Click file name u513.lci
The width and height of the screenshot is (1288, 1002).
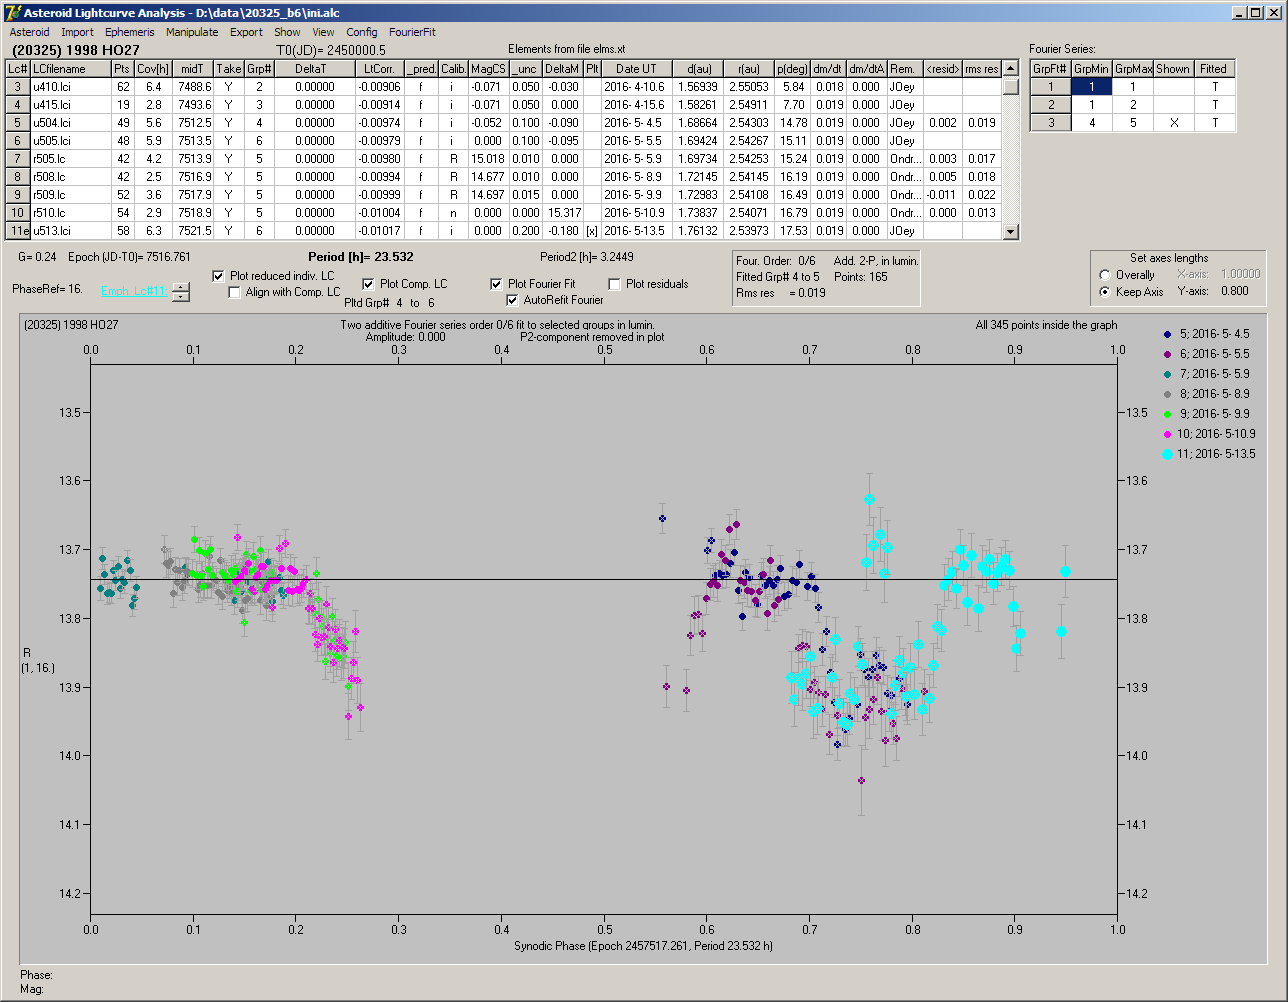click(70, 231)
